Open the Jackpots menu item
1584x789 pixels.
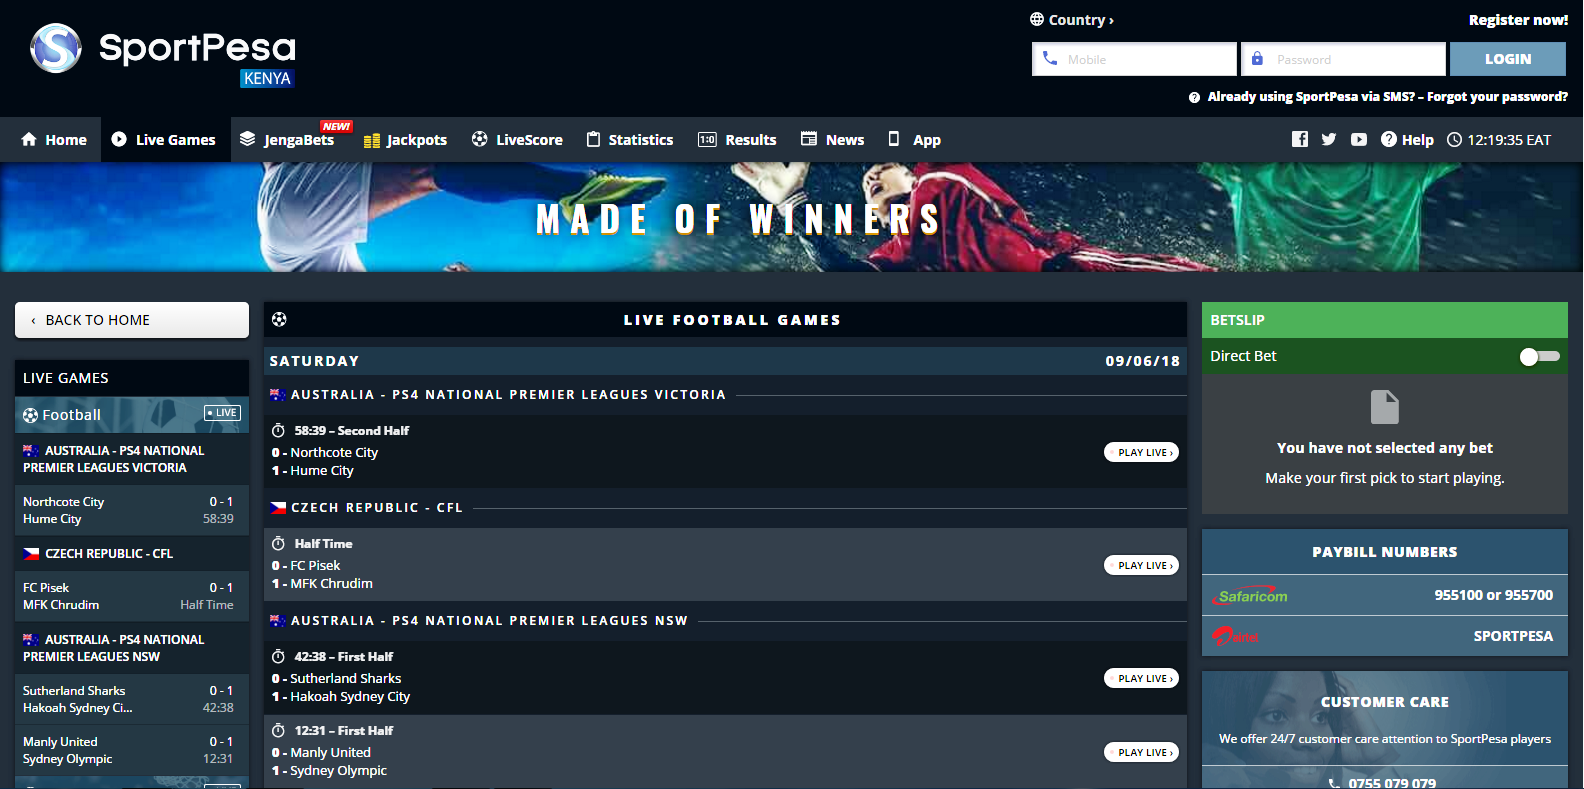pyautogui.click(x=405, y=140)
